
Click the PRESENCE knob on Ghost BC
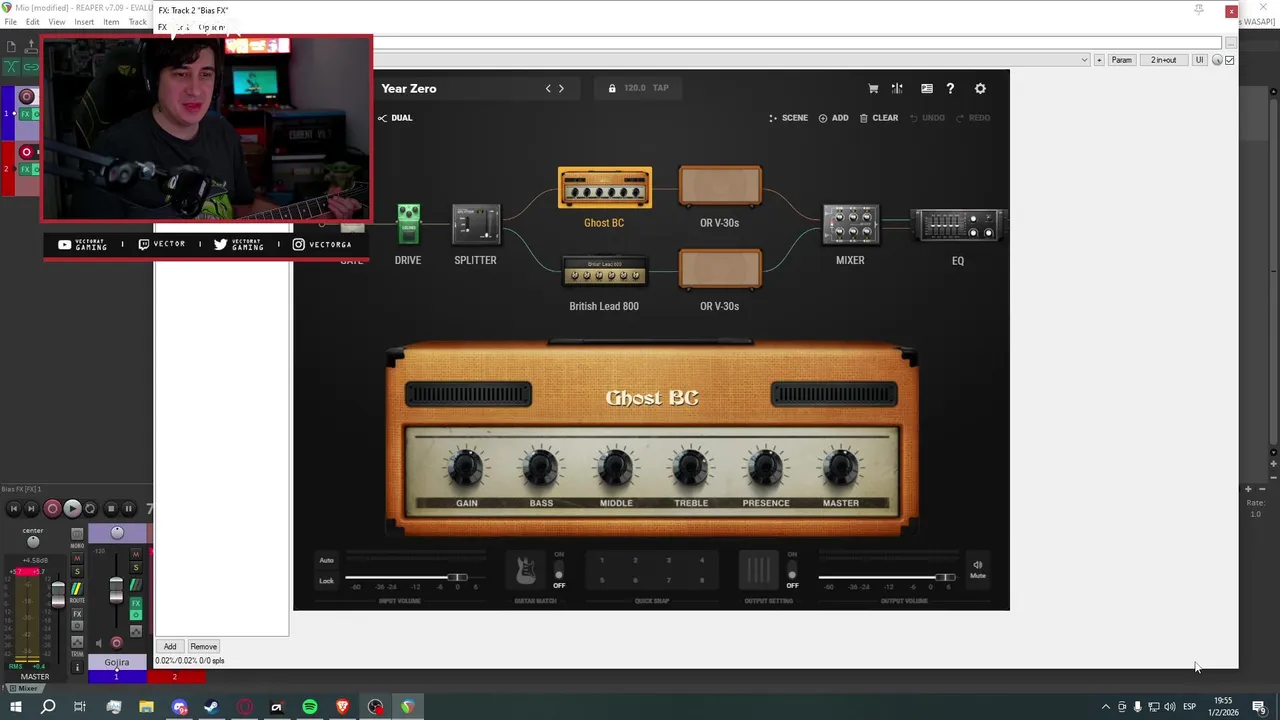[x=766, y=467]
